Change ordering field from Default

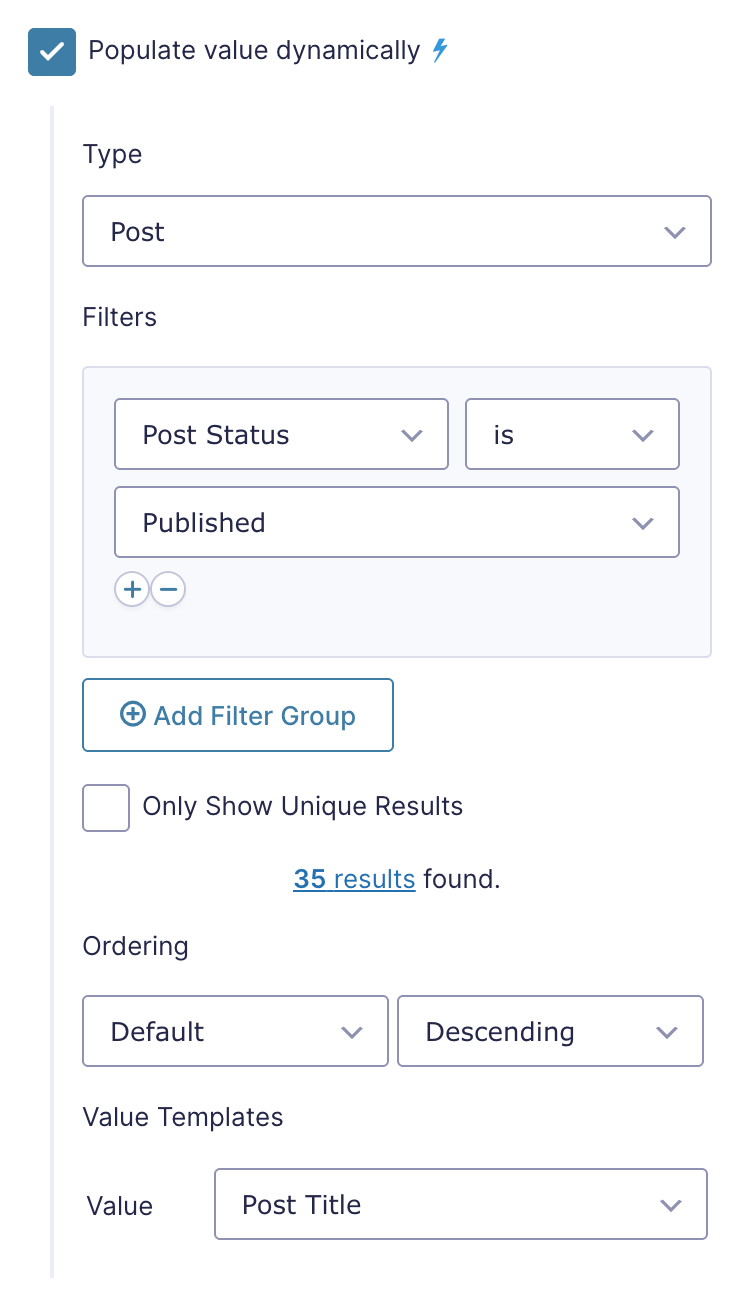pos(235,1031)
